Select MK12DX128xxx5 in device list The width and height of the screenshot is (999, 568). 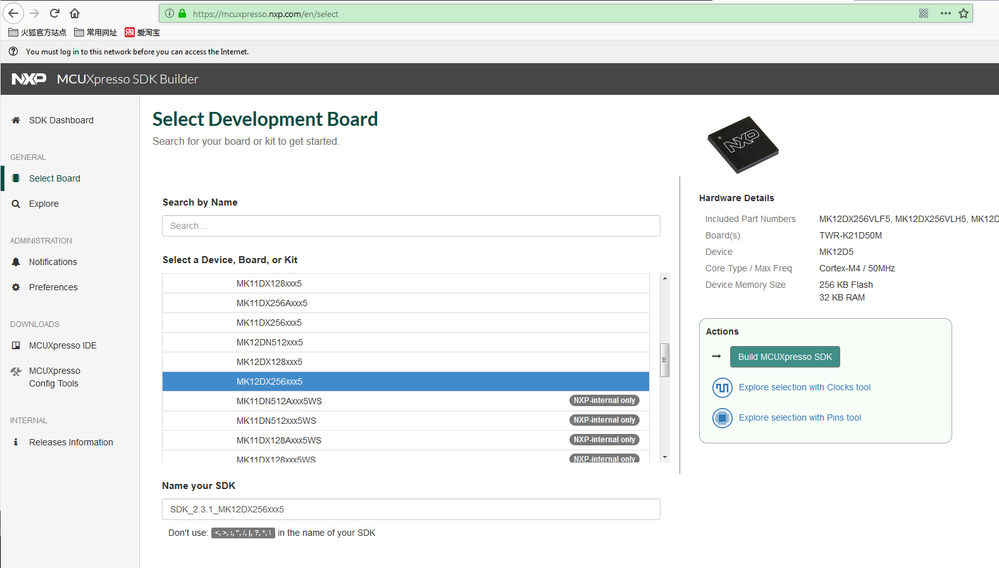point(406,362)
